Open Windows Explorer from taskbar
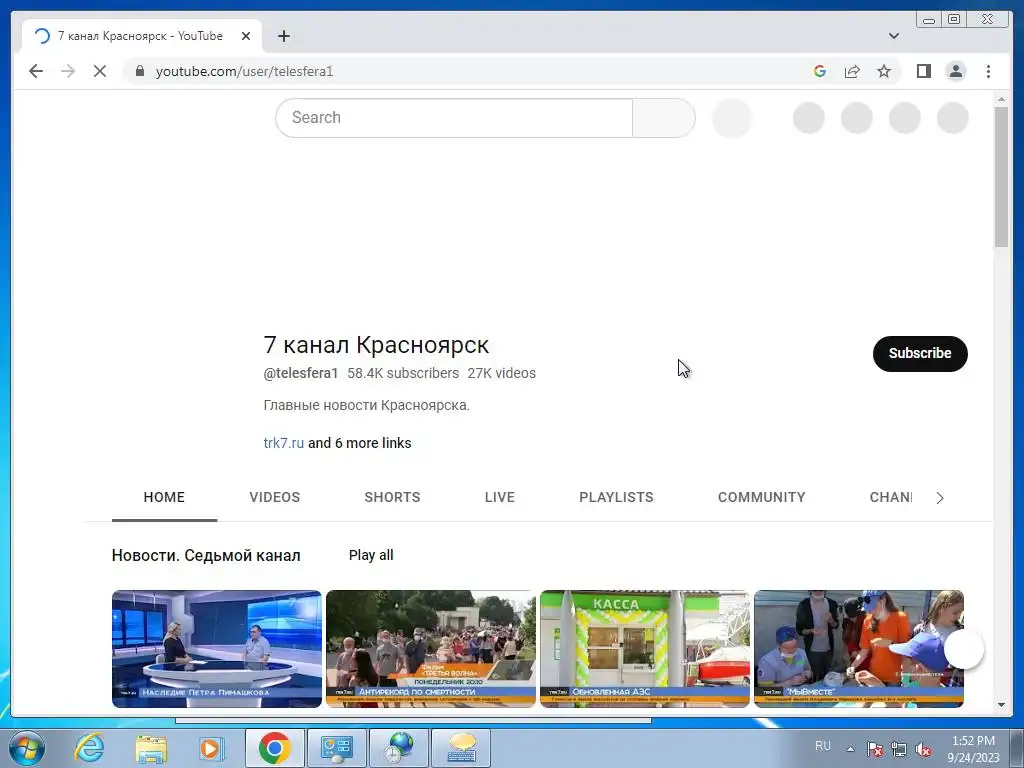 [x=151, y=748]
